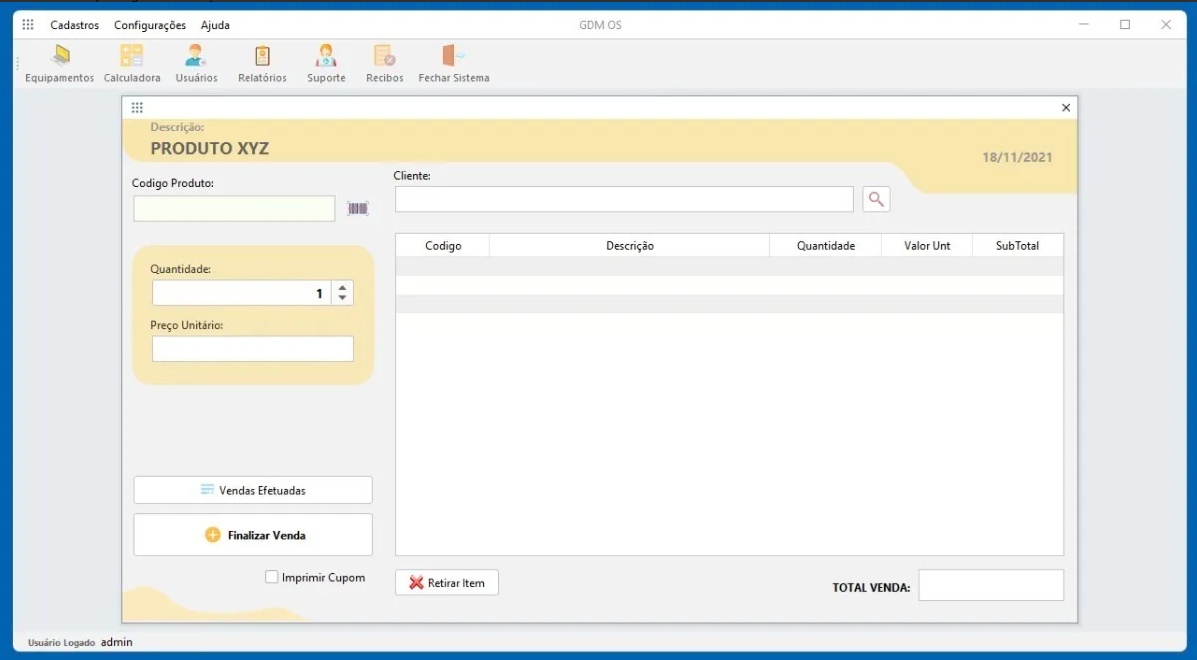Image resolution: width=1197 pixels, height=660 pixels.
Task: Click the barcode icon beside Codigo Produto
Action: 357,207
